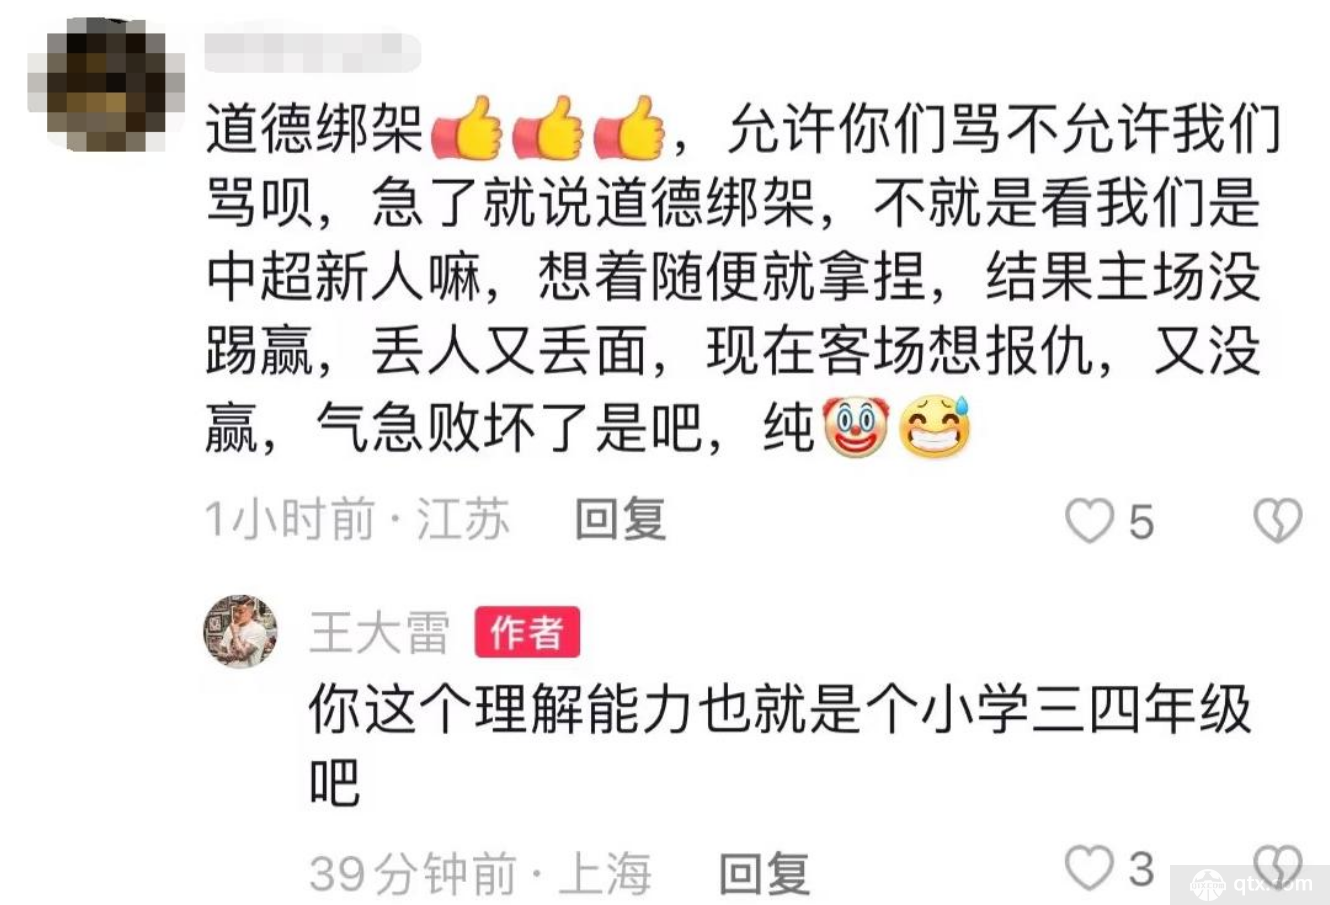1330x905 pixels.
Task: Open the blurred username of top commenter
Action: [x=312, y=52]
